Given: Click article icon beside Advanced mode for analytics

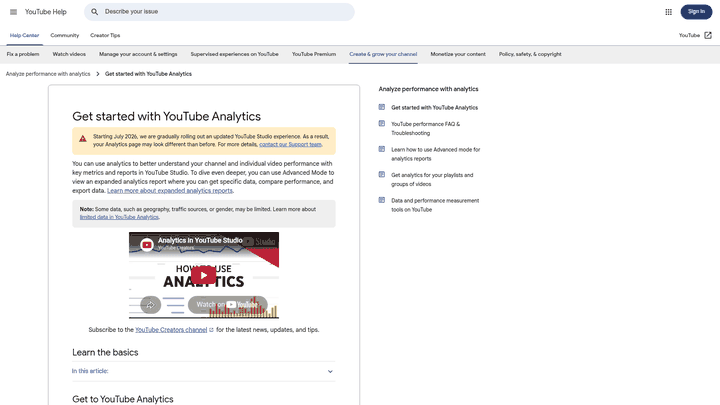Looking at the screenshot, I should click(382, 149).
